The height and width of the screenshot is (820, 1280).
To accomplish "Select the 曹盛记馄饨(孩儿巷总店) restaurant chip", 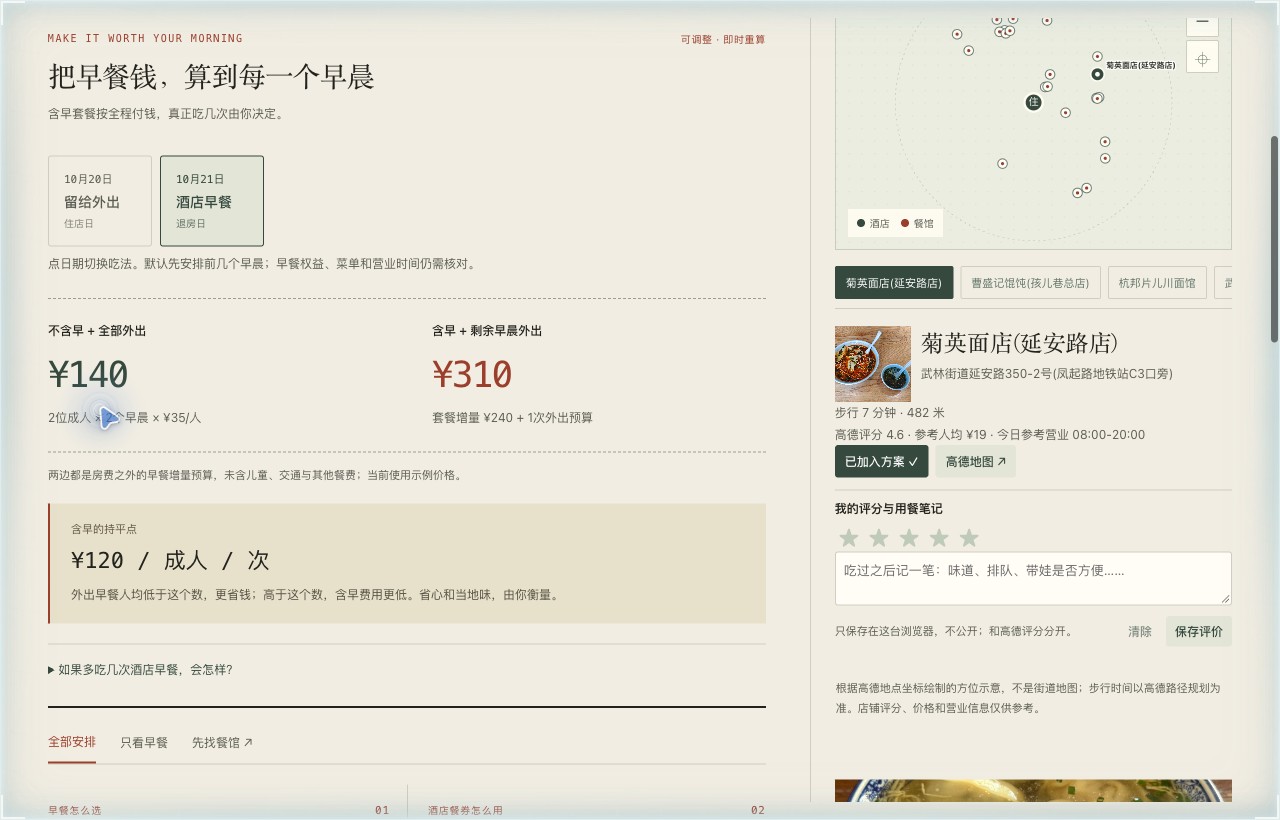I will point(1031,283).
